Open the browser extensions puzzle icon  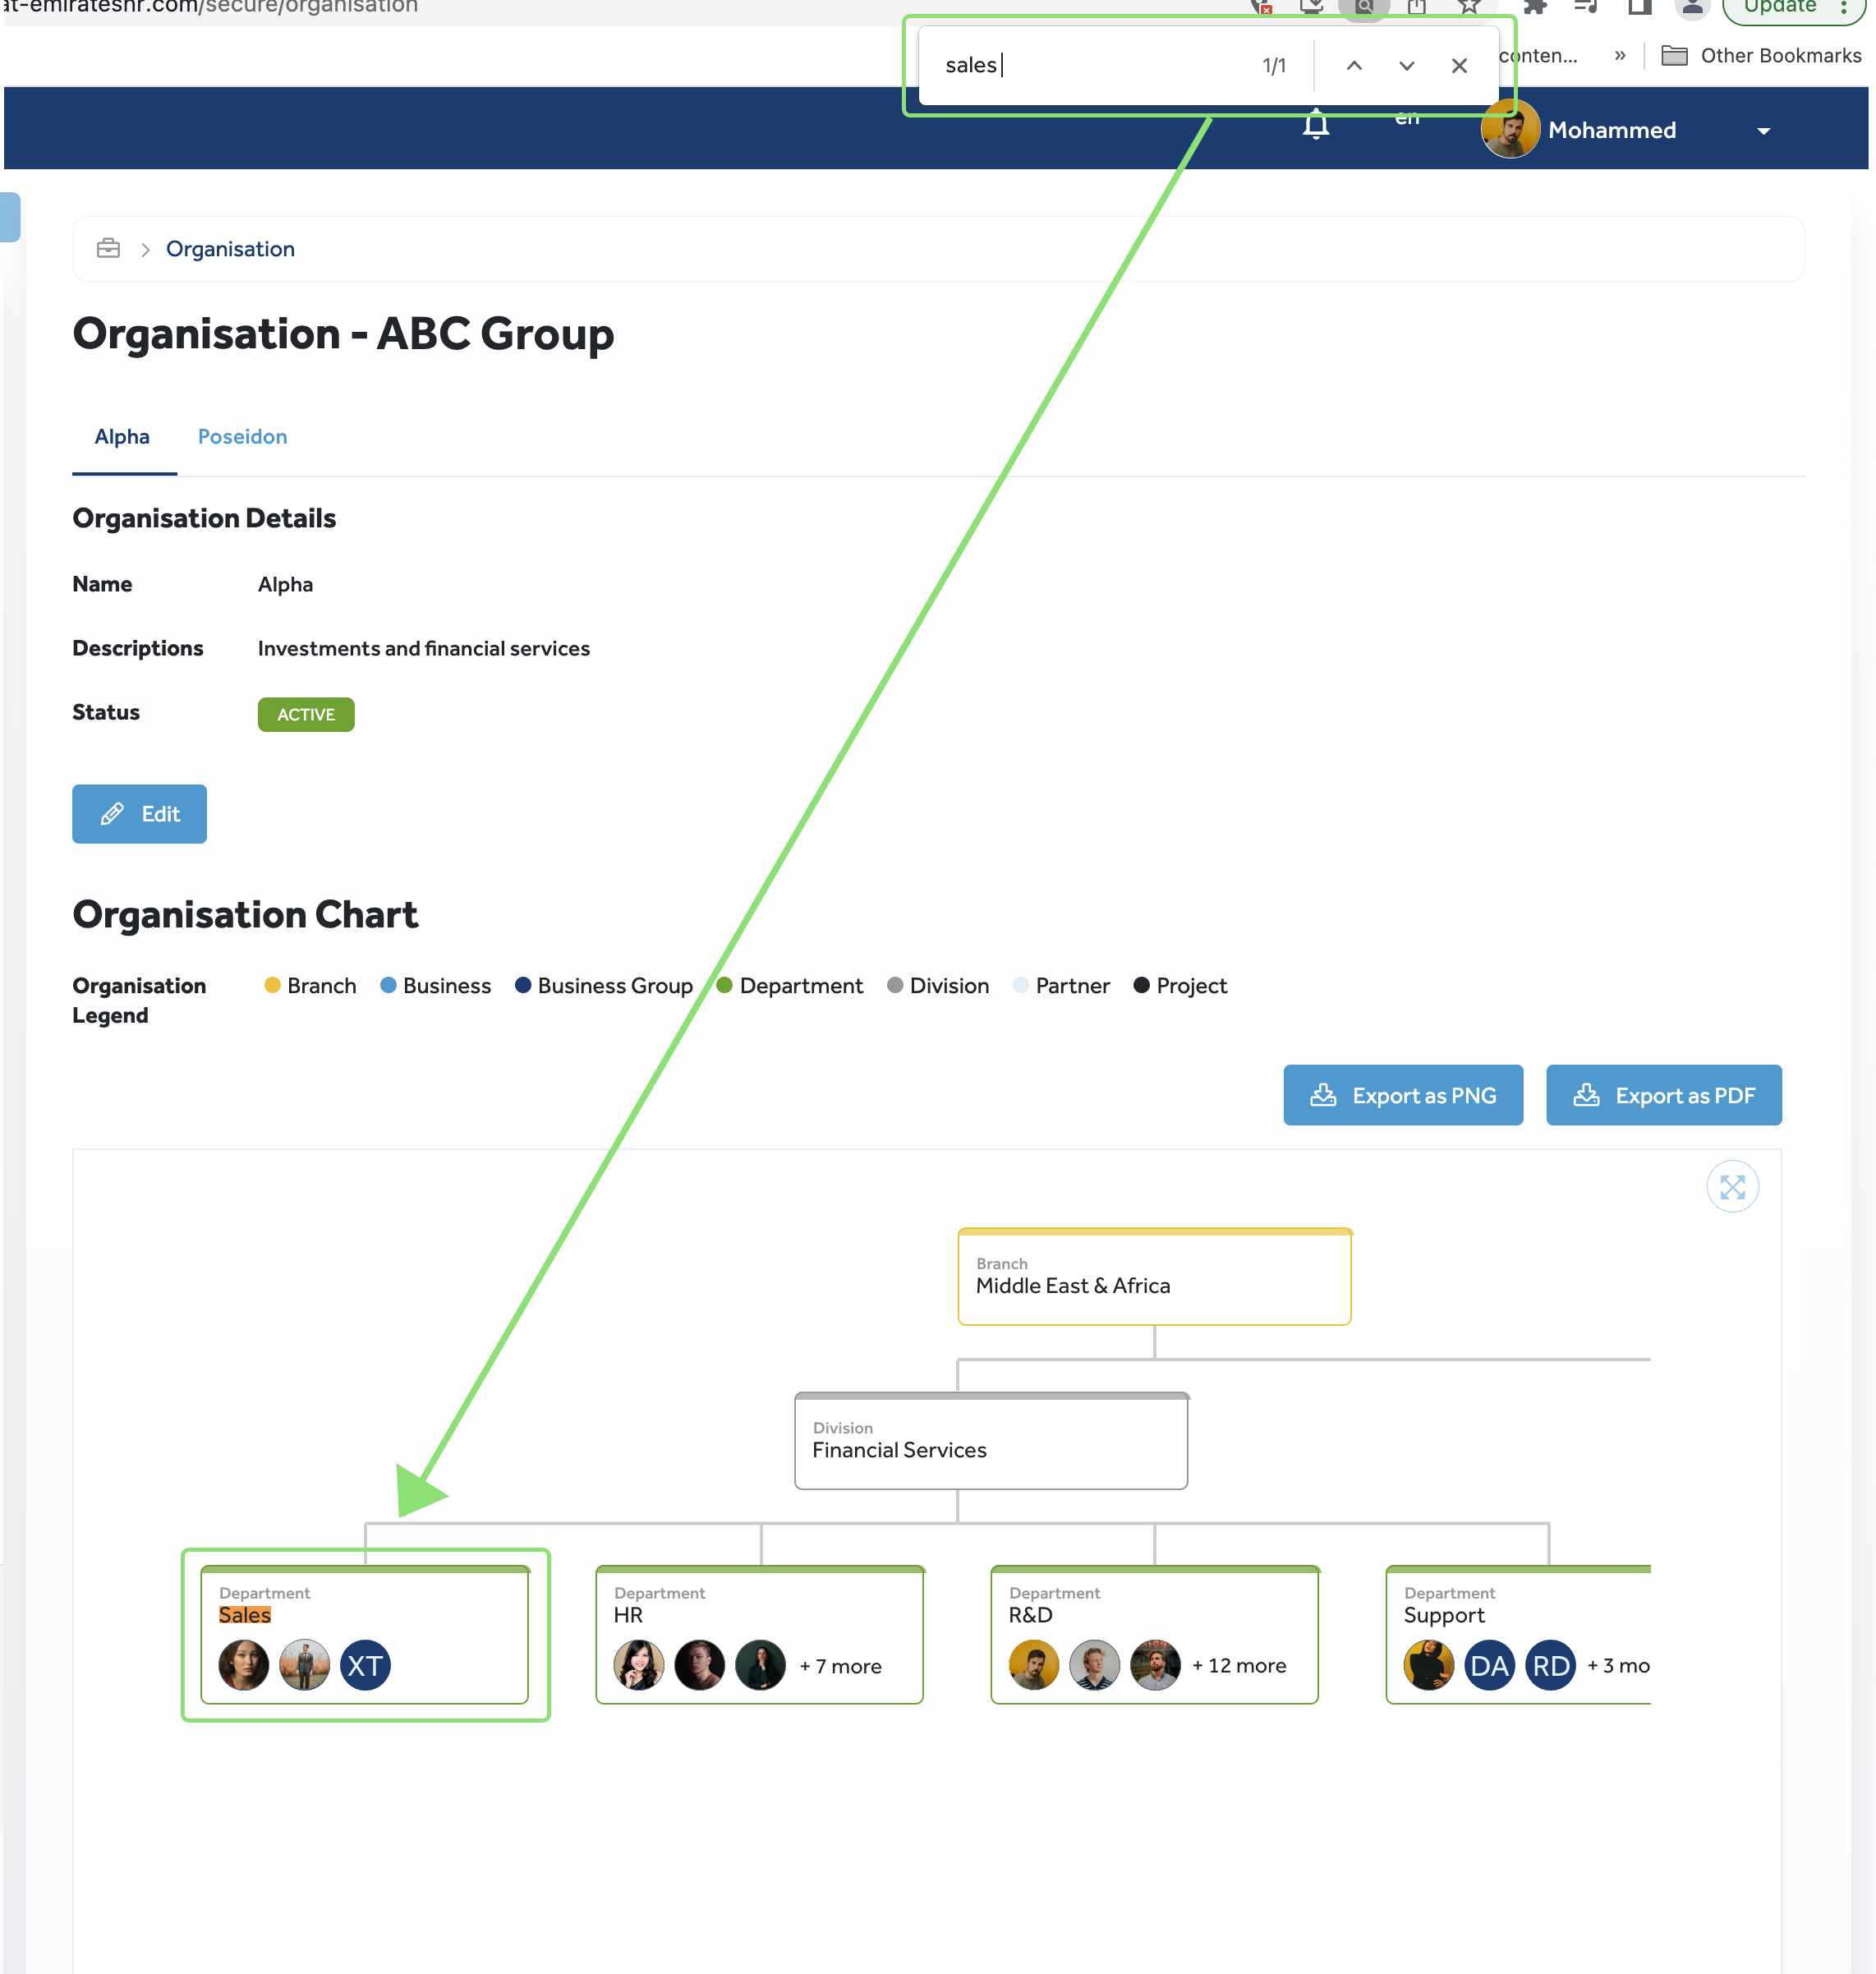(x=1535, y=6)
